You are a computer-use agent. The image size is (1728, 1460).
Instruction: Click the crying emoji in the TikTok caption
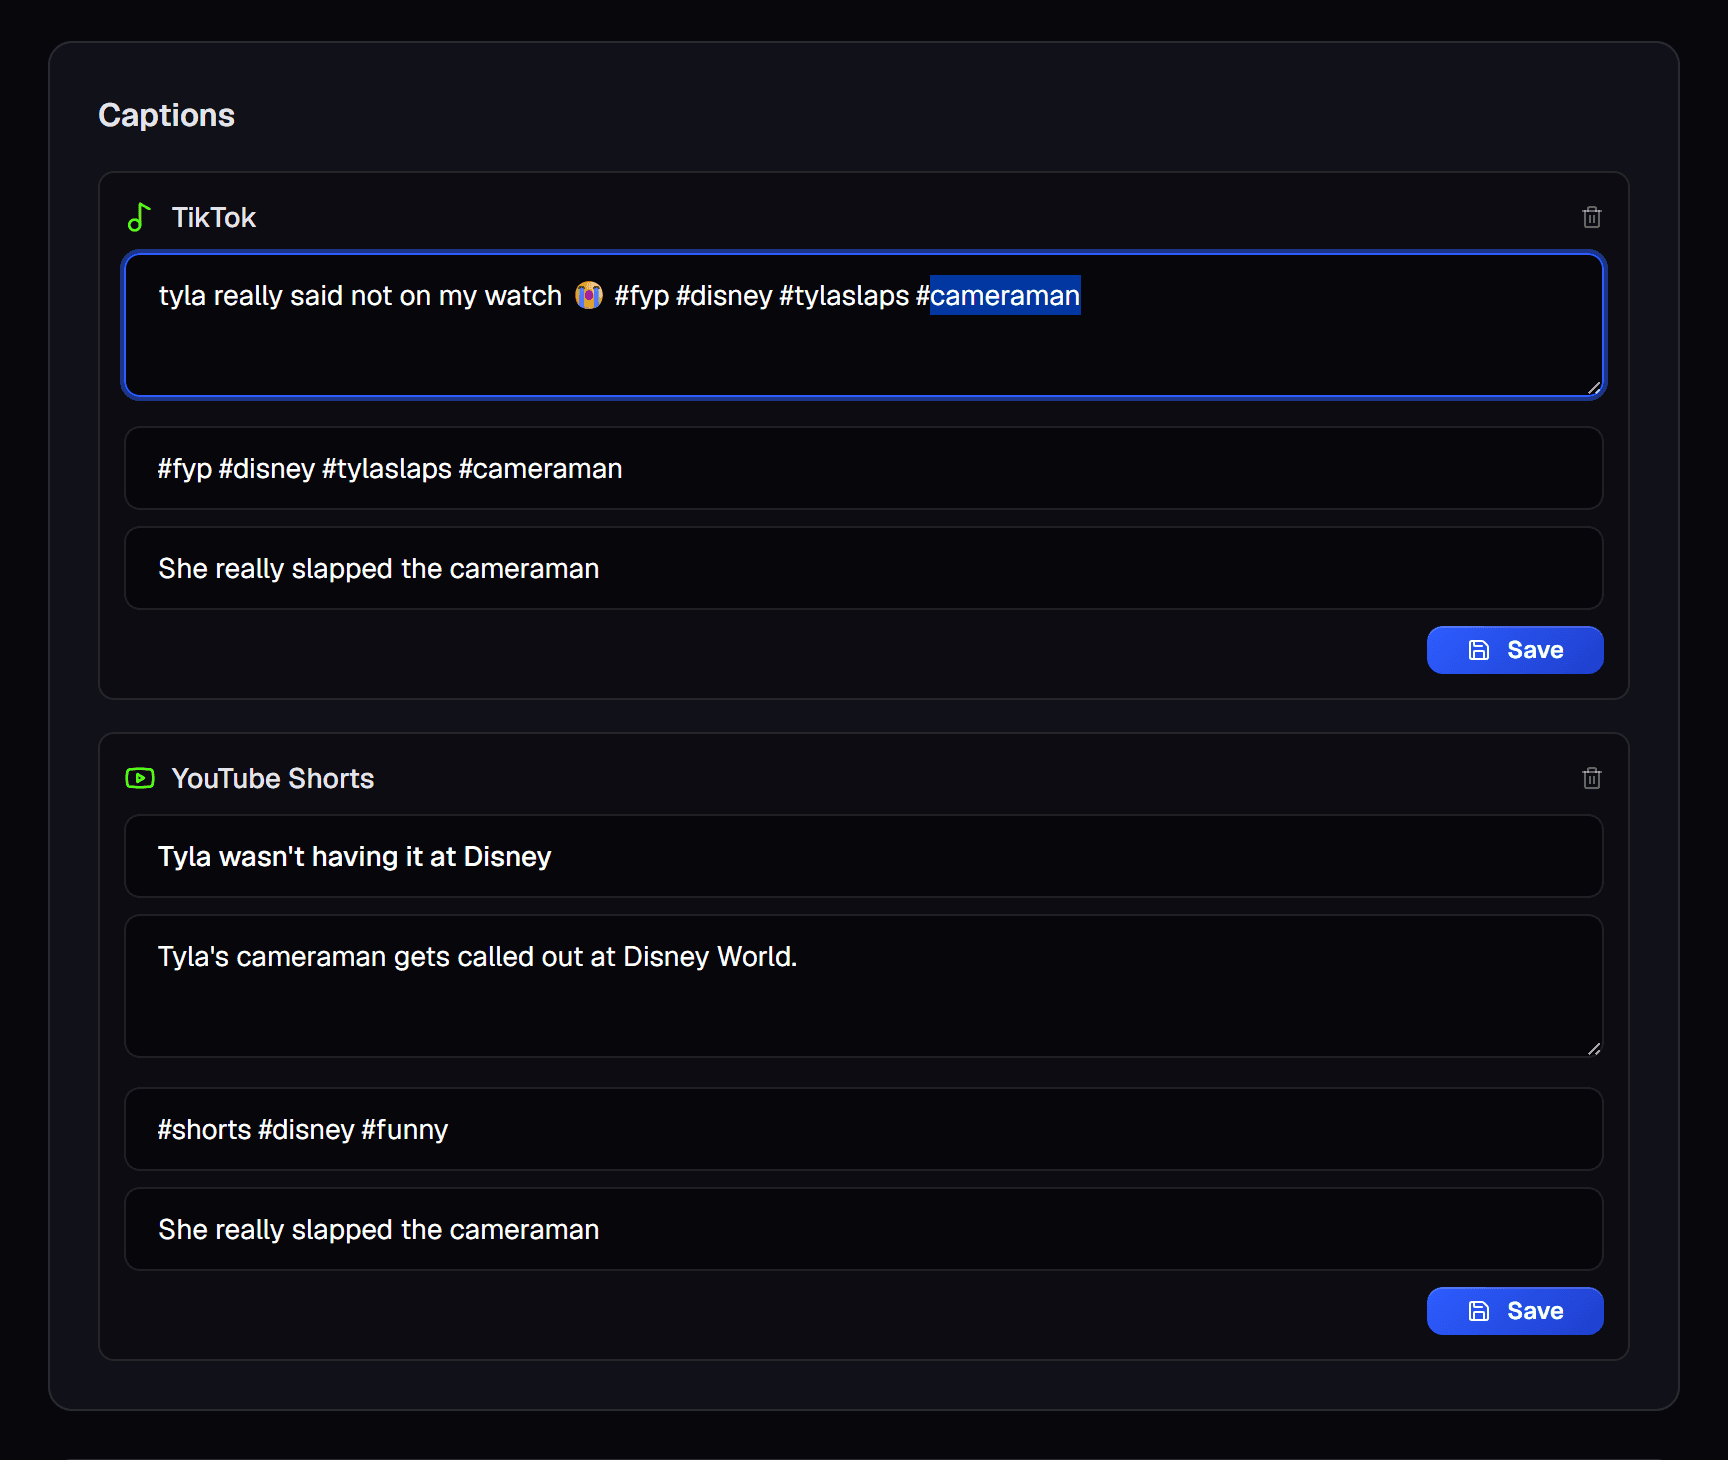[x=589, y=295]
